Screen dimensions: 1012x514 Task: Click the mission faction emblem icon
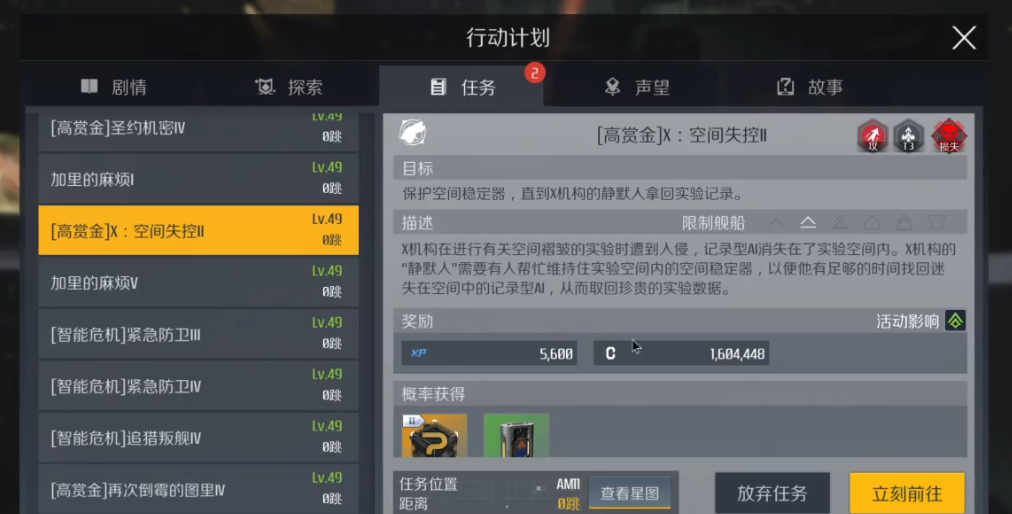point(412,133)
